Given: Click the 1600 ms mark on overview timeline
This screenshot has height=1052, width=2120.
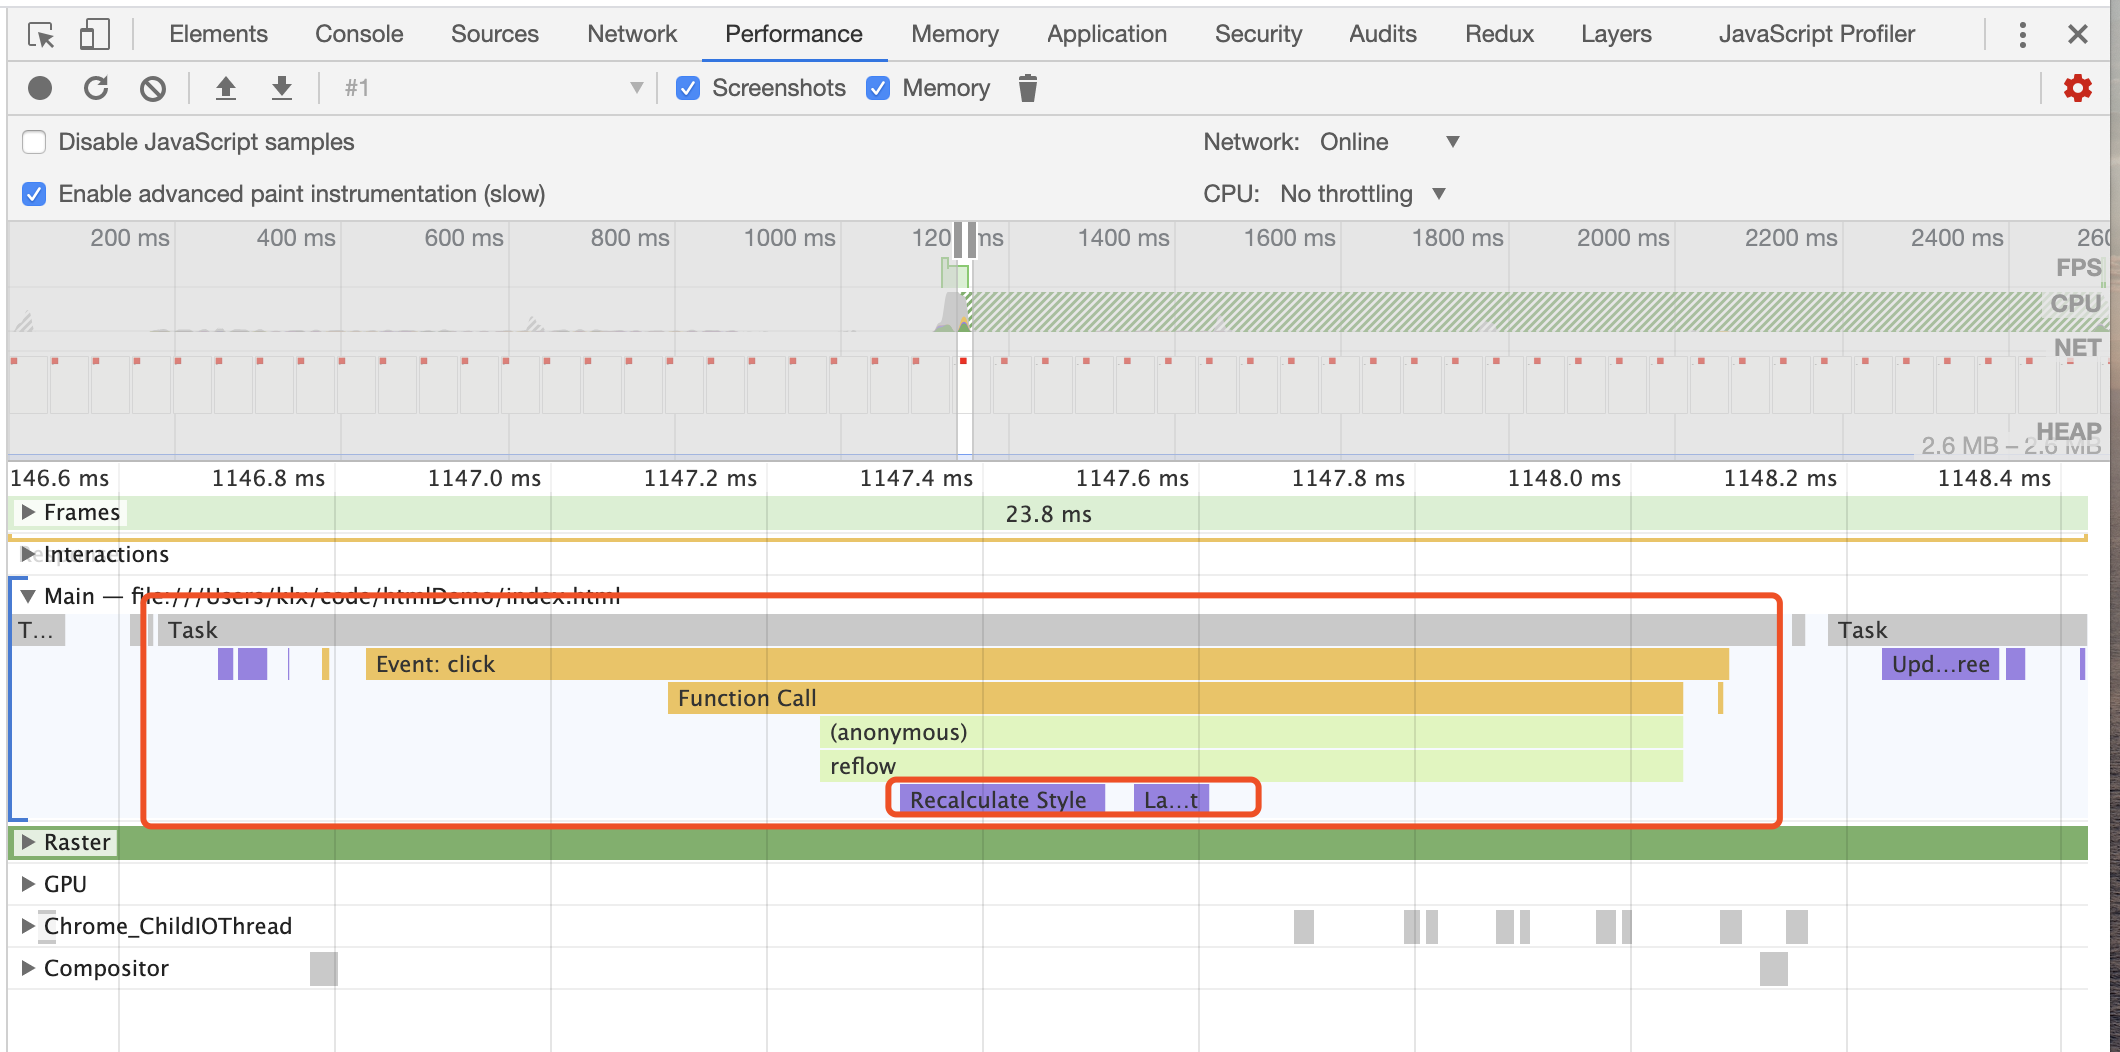Looking at the screenshot, I should tap(1290, 238).
